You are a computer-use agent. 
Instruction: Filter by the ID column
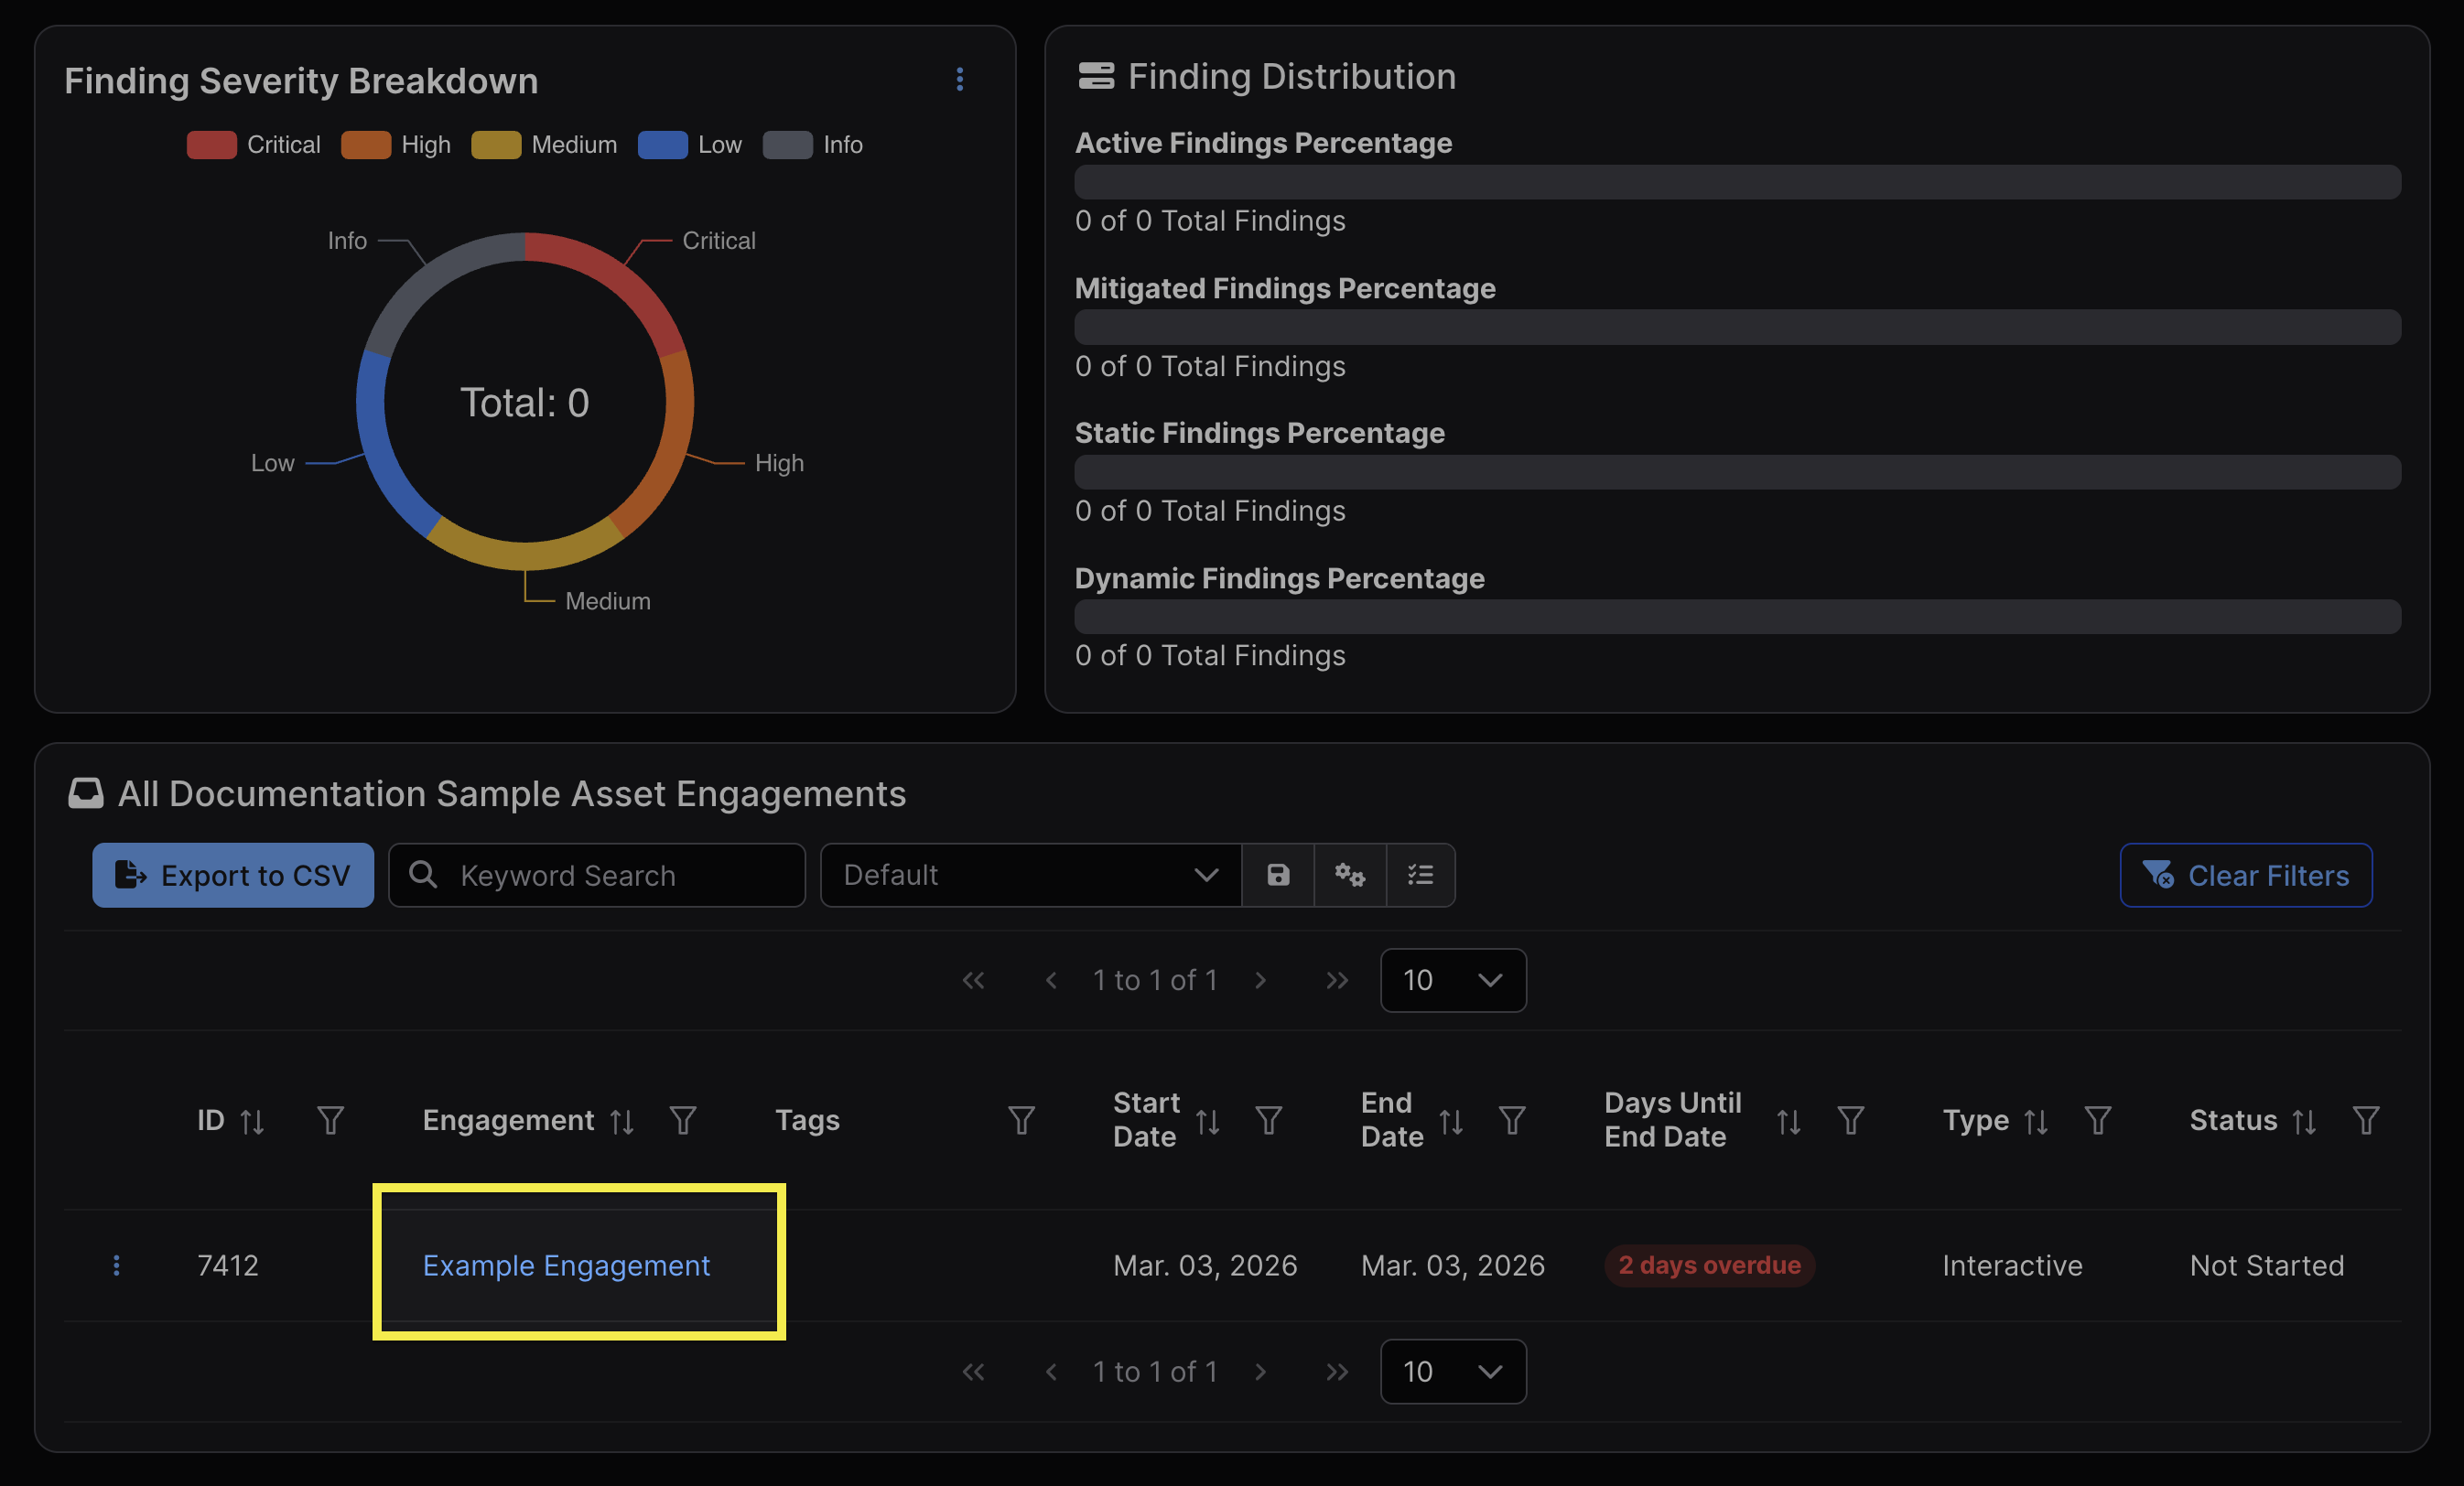[330, 1120]
